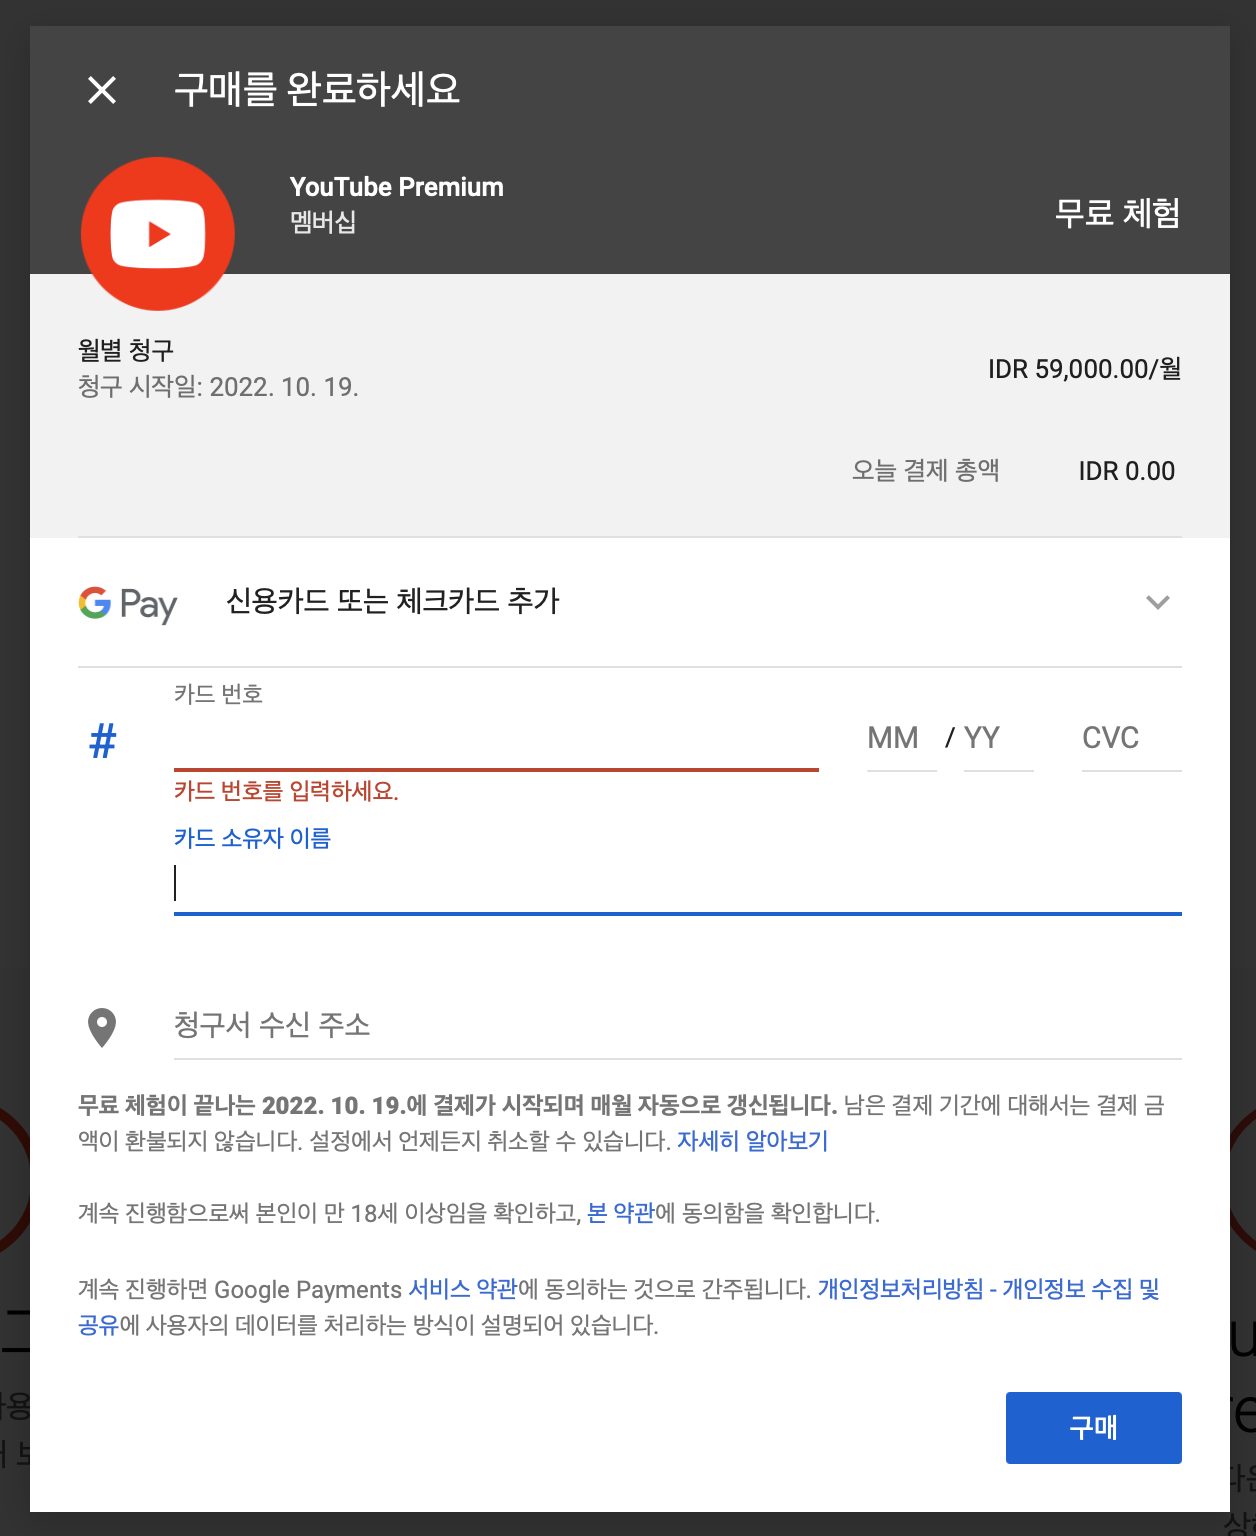Image resolution: width=1256 pixels, height=1536 pixels.
Task: Click the YouTube Premium logo icon
Action: pyautogui.click(x=158, y=233)
